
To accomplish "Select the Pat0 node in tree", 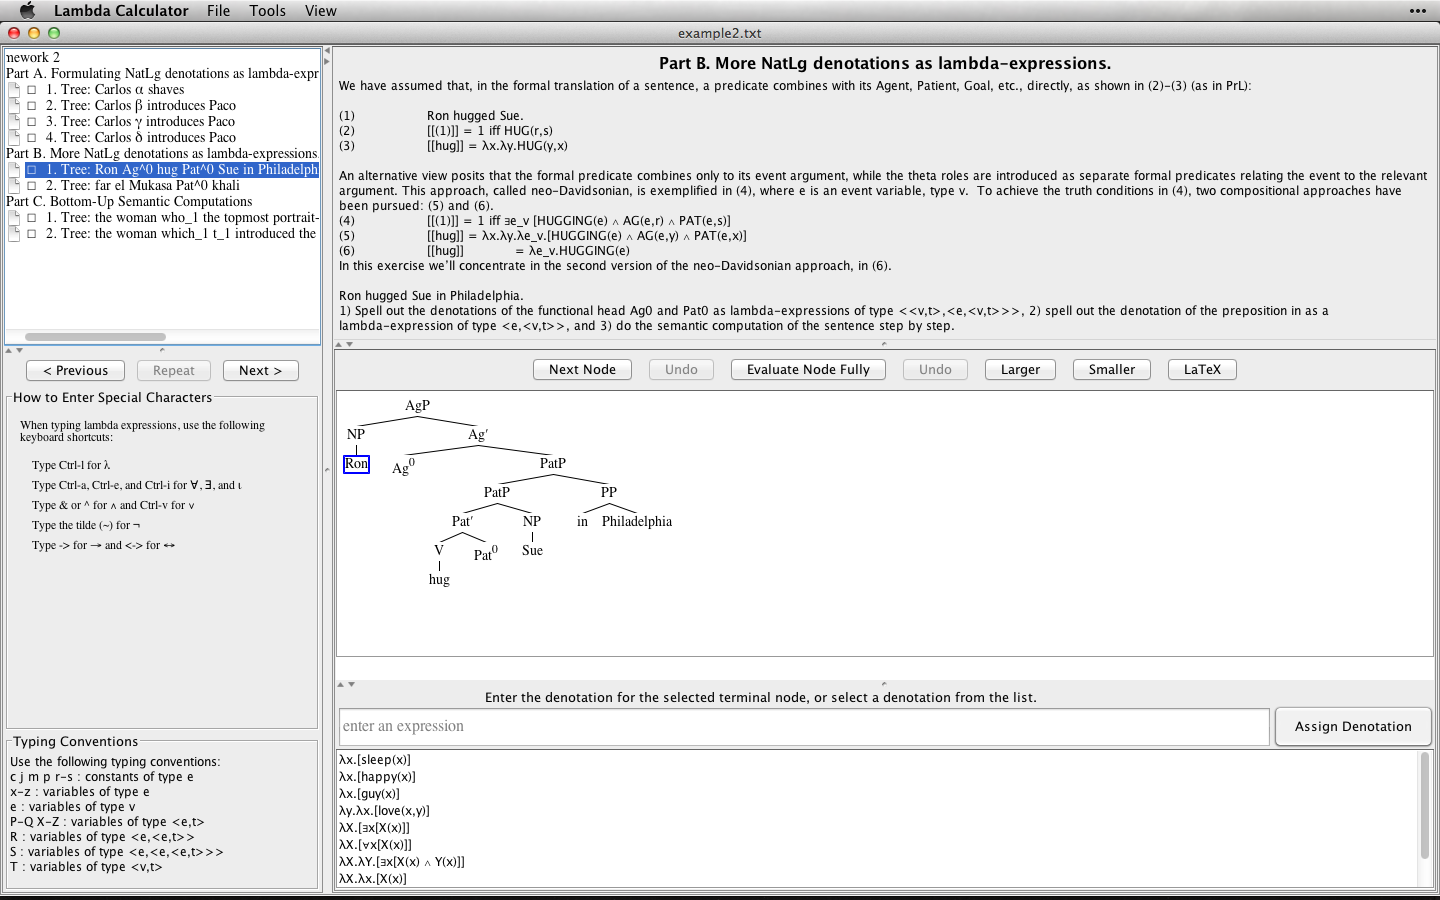I will pos(485,553).
